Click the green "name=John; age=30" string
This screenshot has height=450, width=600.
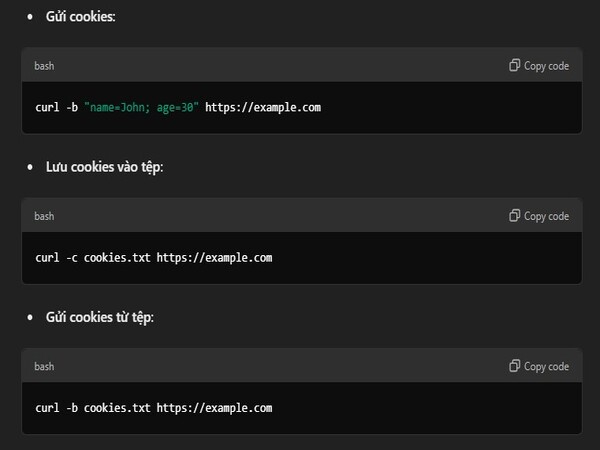(142, 107)
